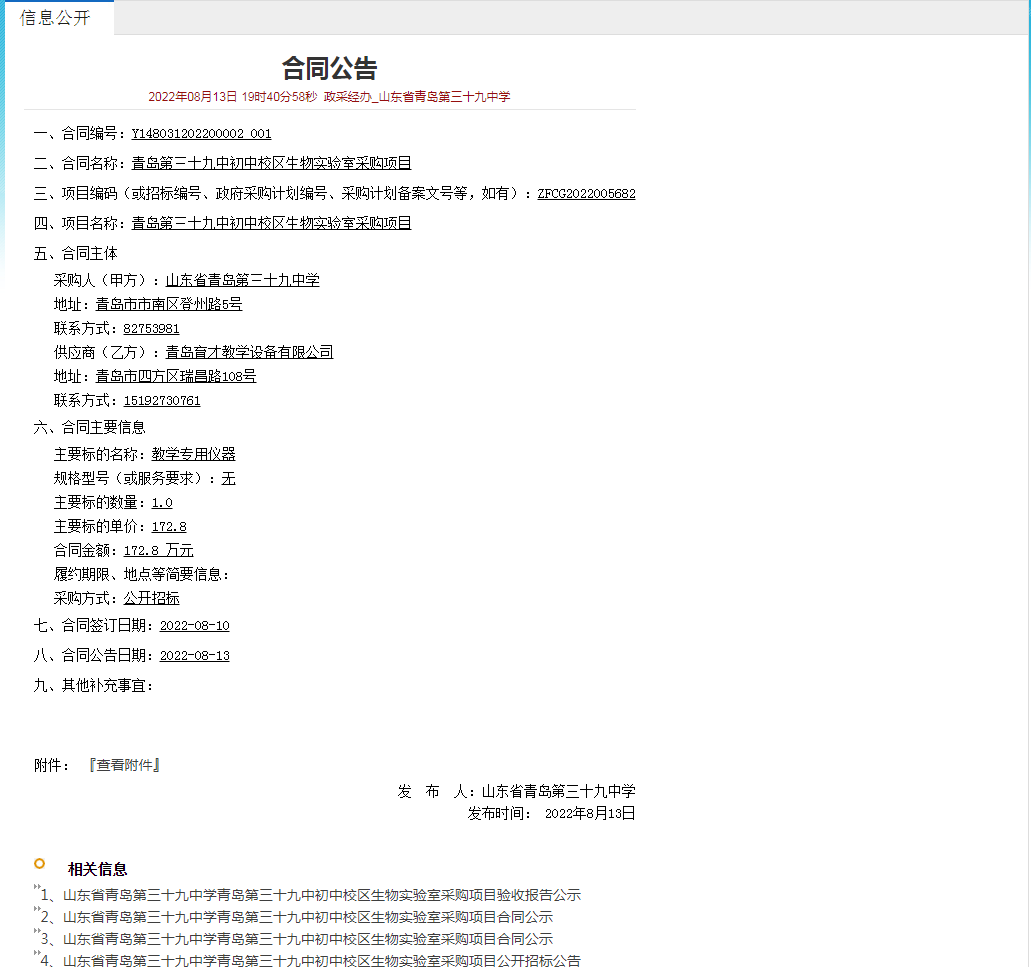The width and height of the screenshot is (1031, 967).
Task: Open related link 3 合同公示
Action: point(307,939)
